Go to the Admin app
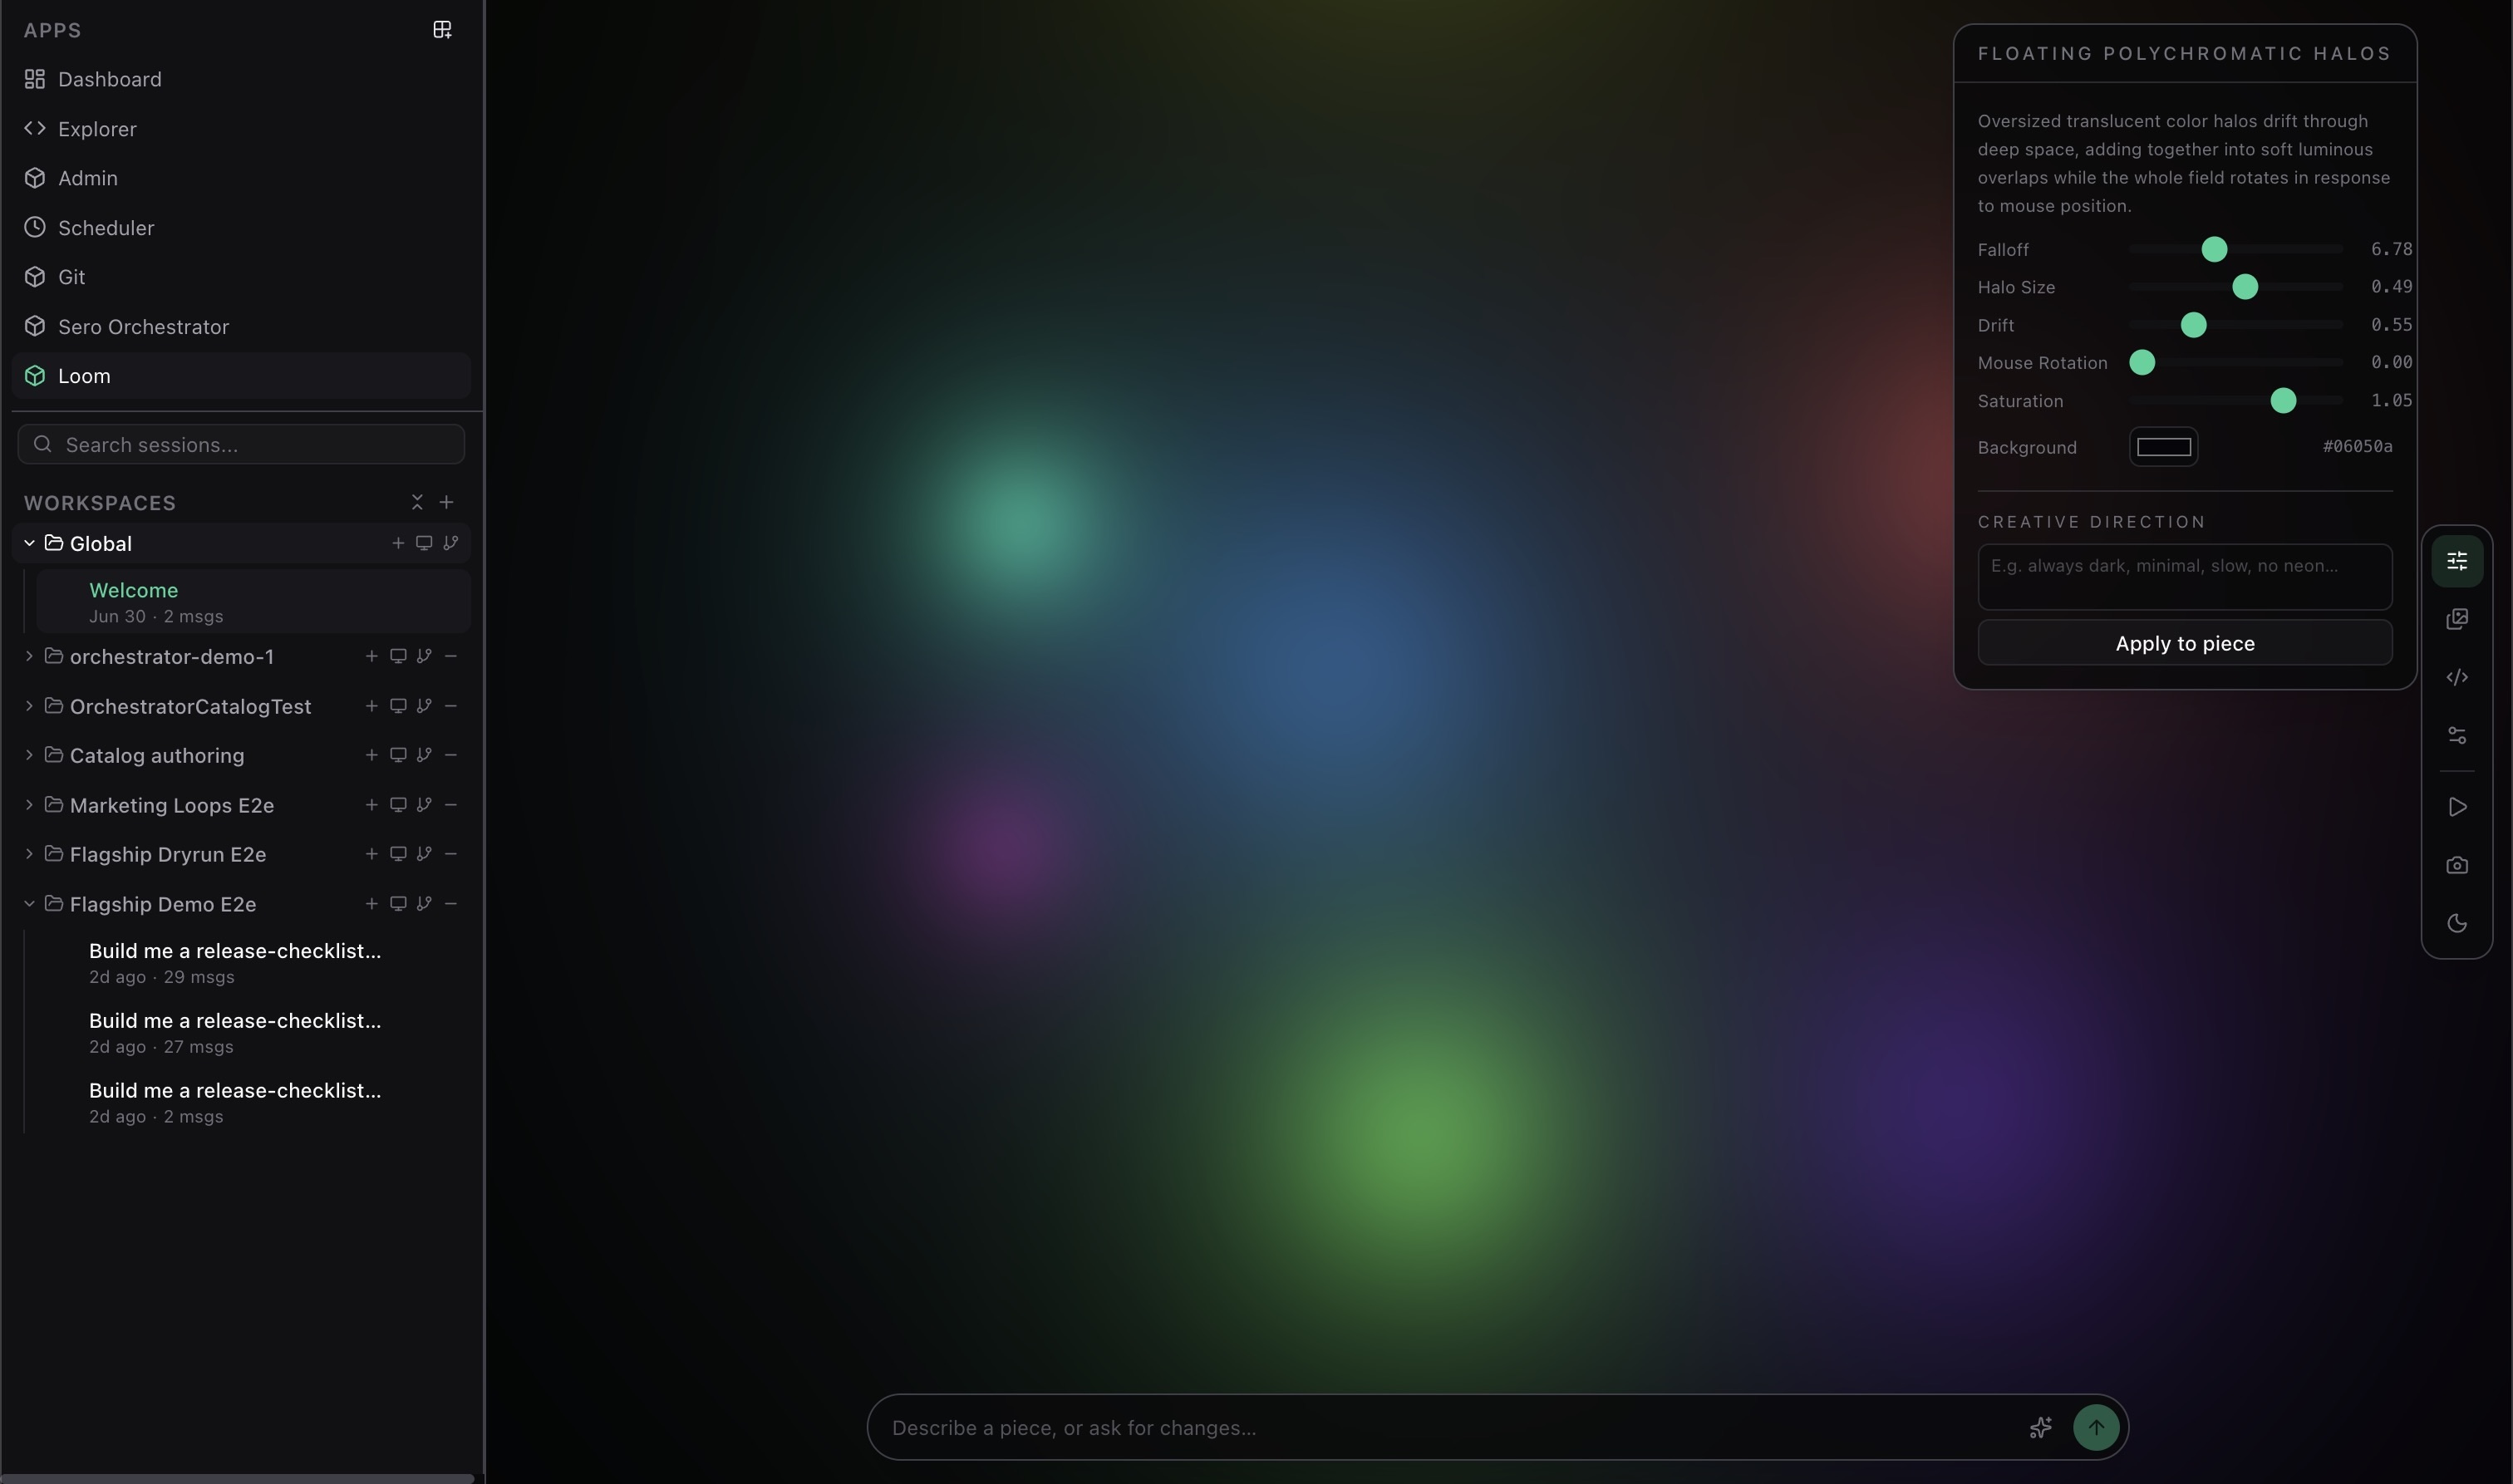2513x1484 pixels. pyautogui.click(x=241, y=178)
